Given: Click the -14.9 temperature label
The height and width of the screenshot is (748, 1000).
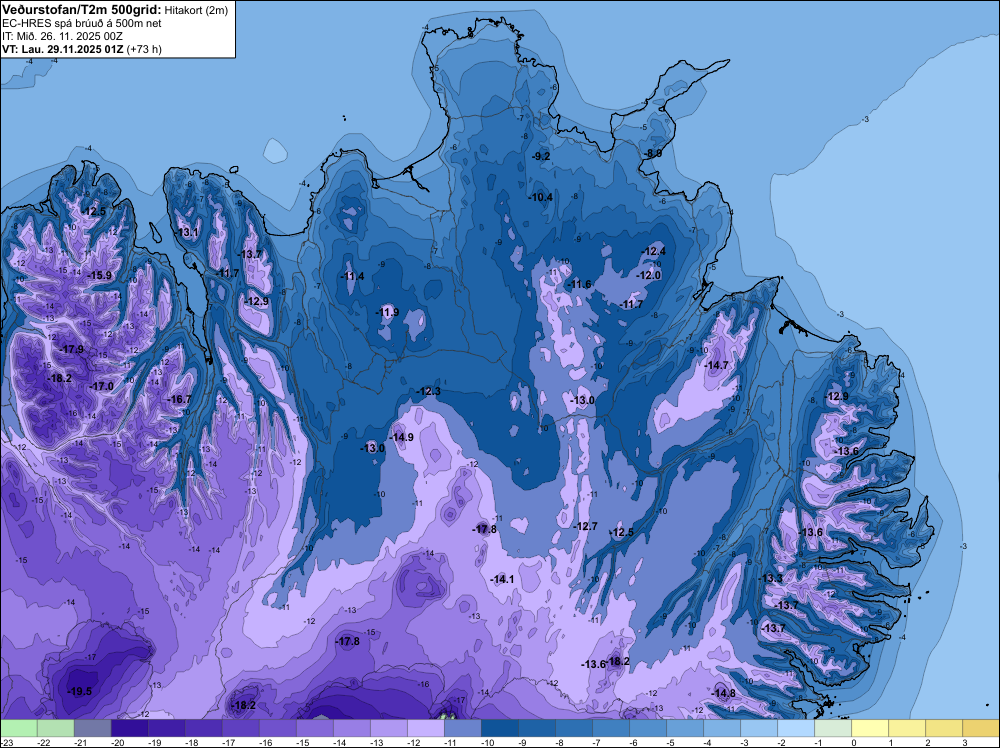Looking at the screenshot, I should pos(402,437).
